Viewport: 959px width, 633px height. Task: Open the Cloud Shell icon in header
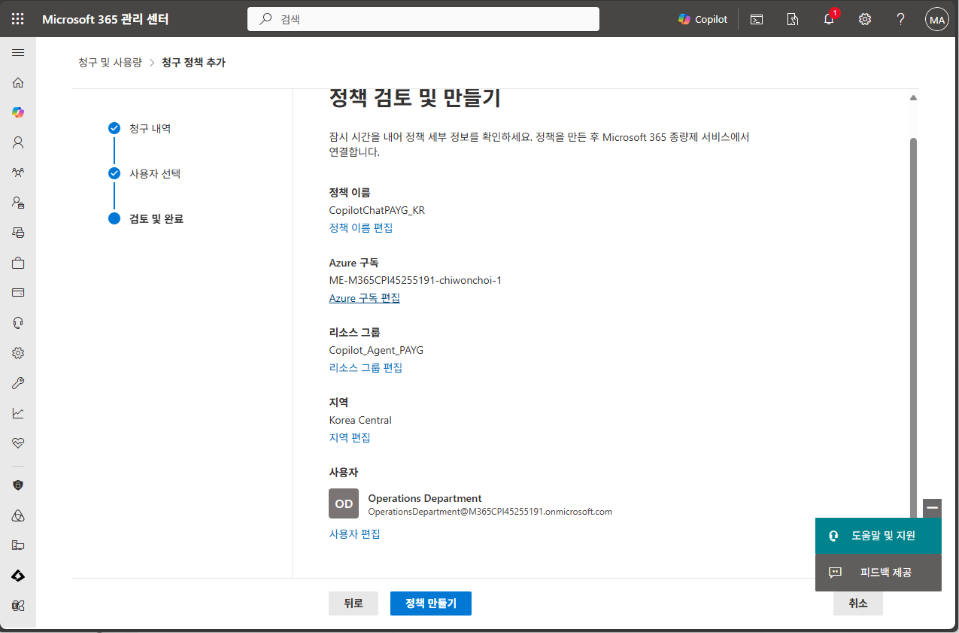point(757,20)
